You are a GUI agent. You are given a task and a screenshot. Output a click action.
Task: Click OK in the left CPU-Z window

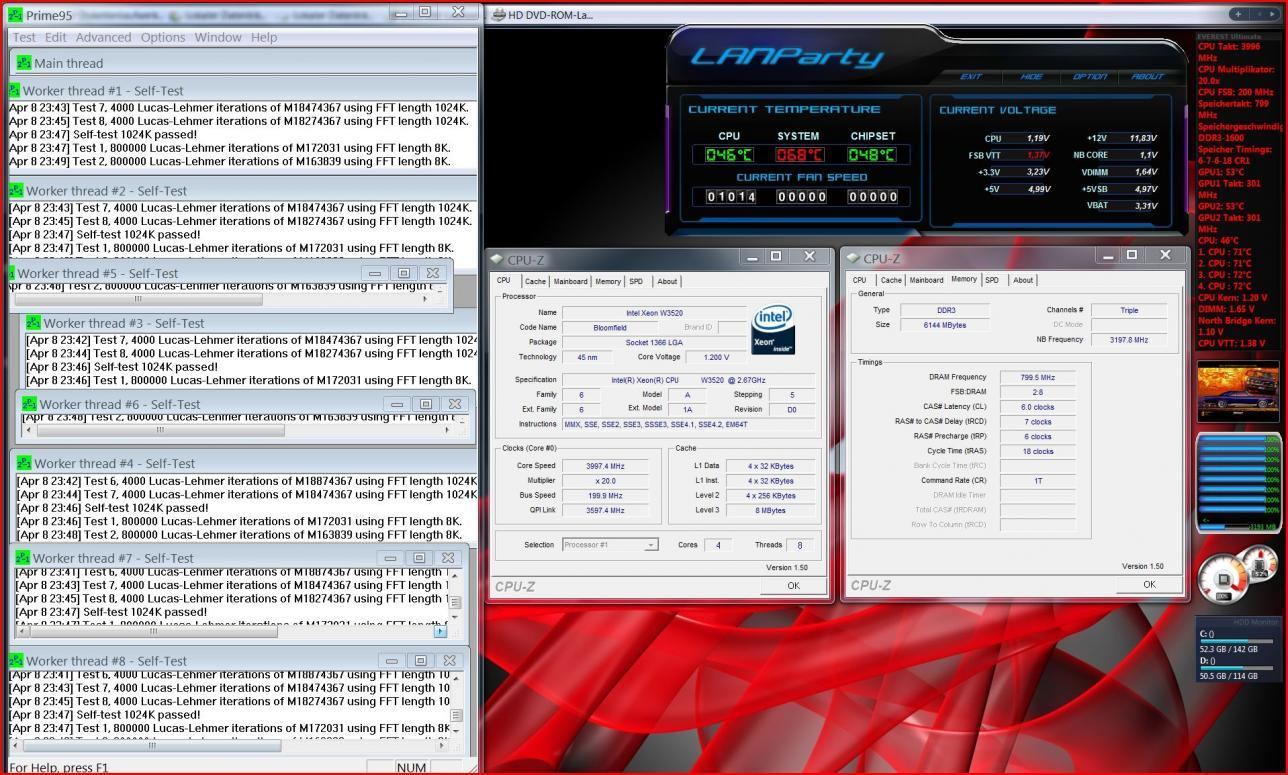click(793, 586)
